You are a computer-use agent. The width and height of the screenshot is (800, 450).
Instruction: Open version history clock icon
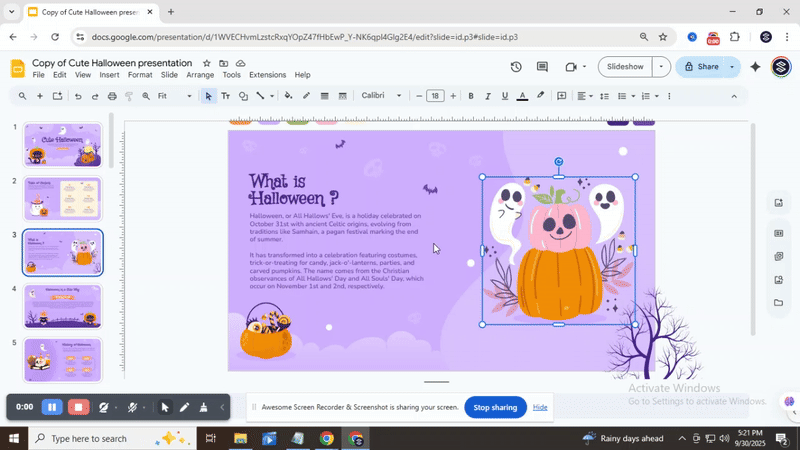coord(516,67)
